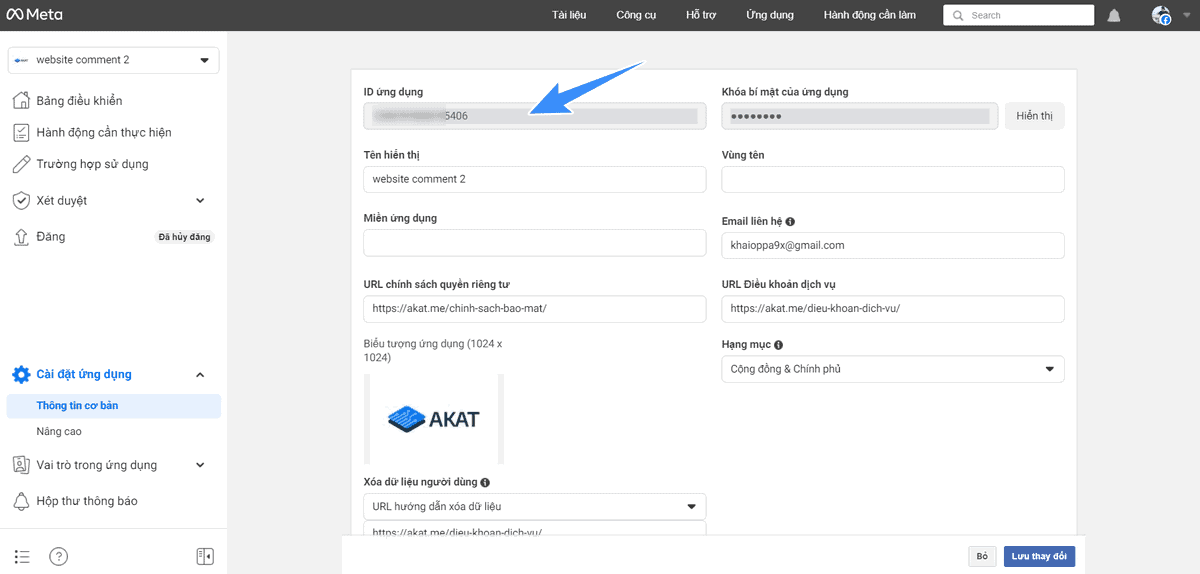Collapse sidebar with the panel toggle icon
1200x574 pixels.
[x=205, y=557]
